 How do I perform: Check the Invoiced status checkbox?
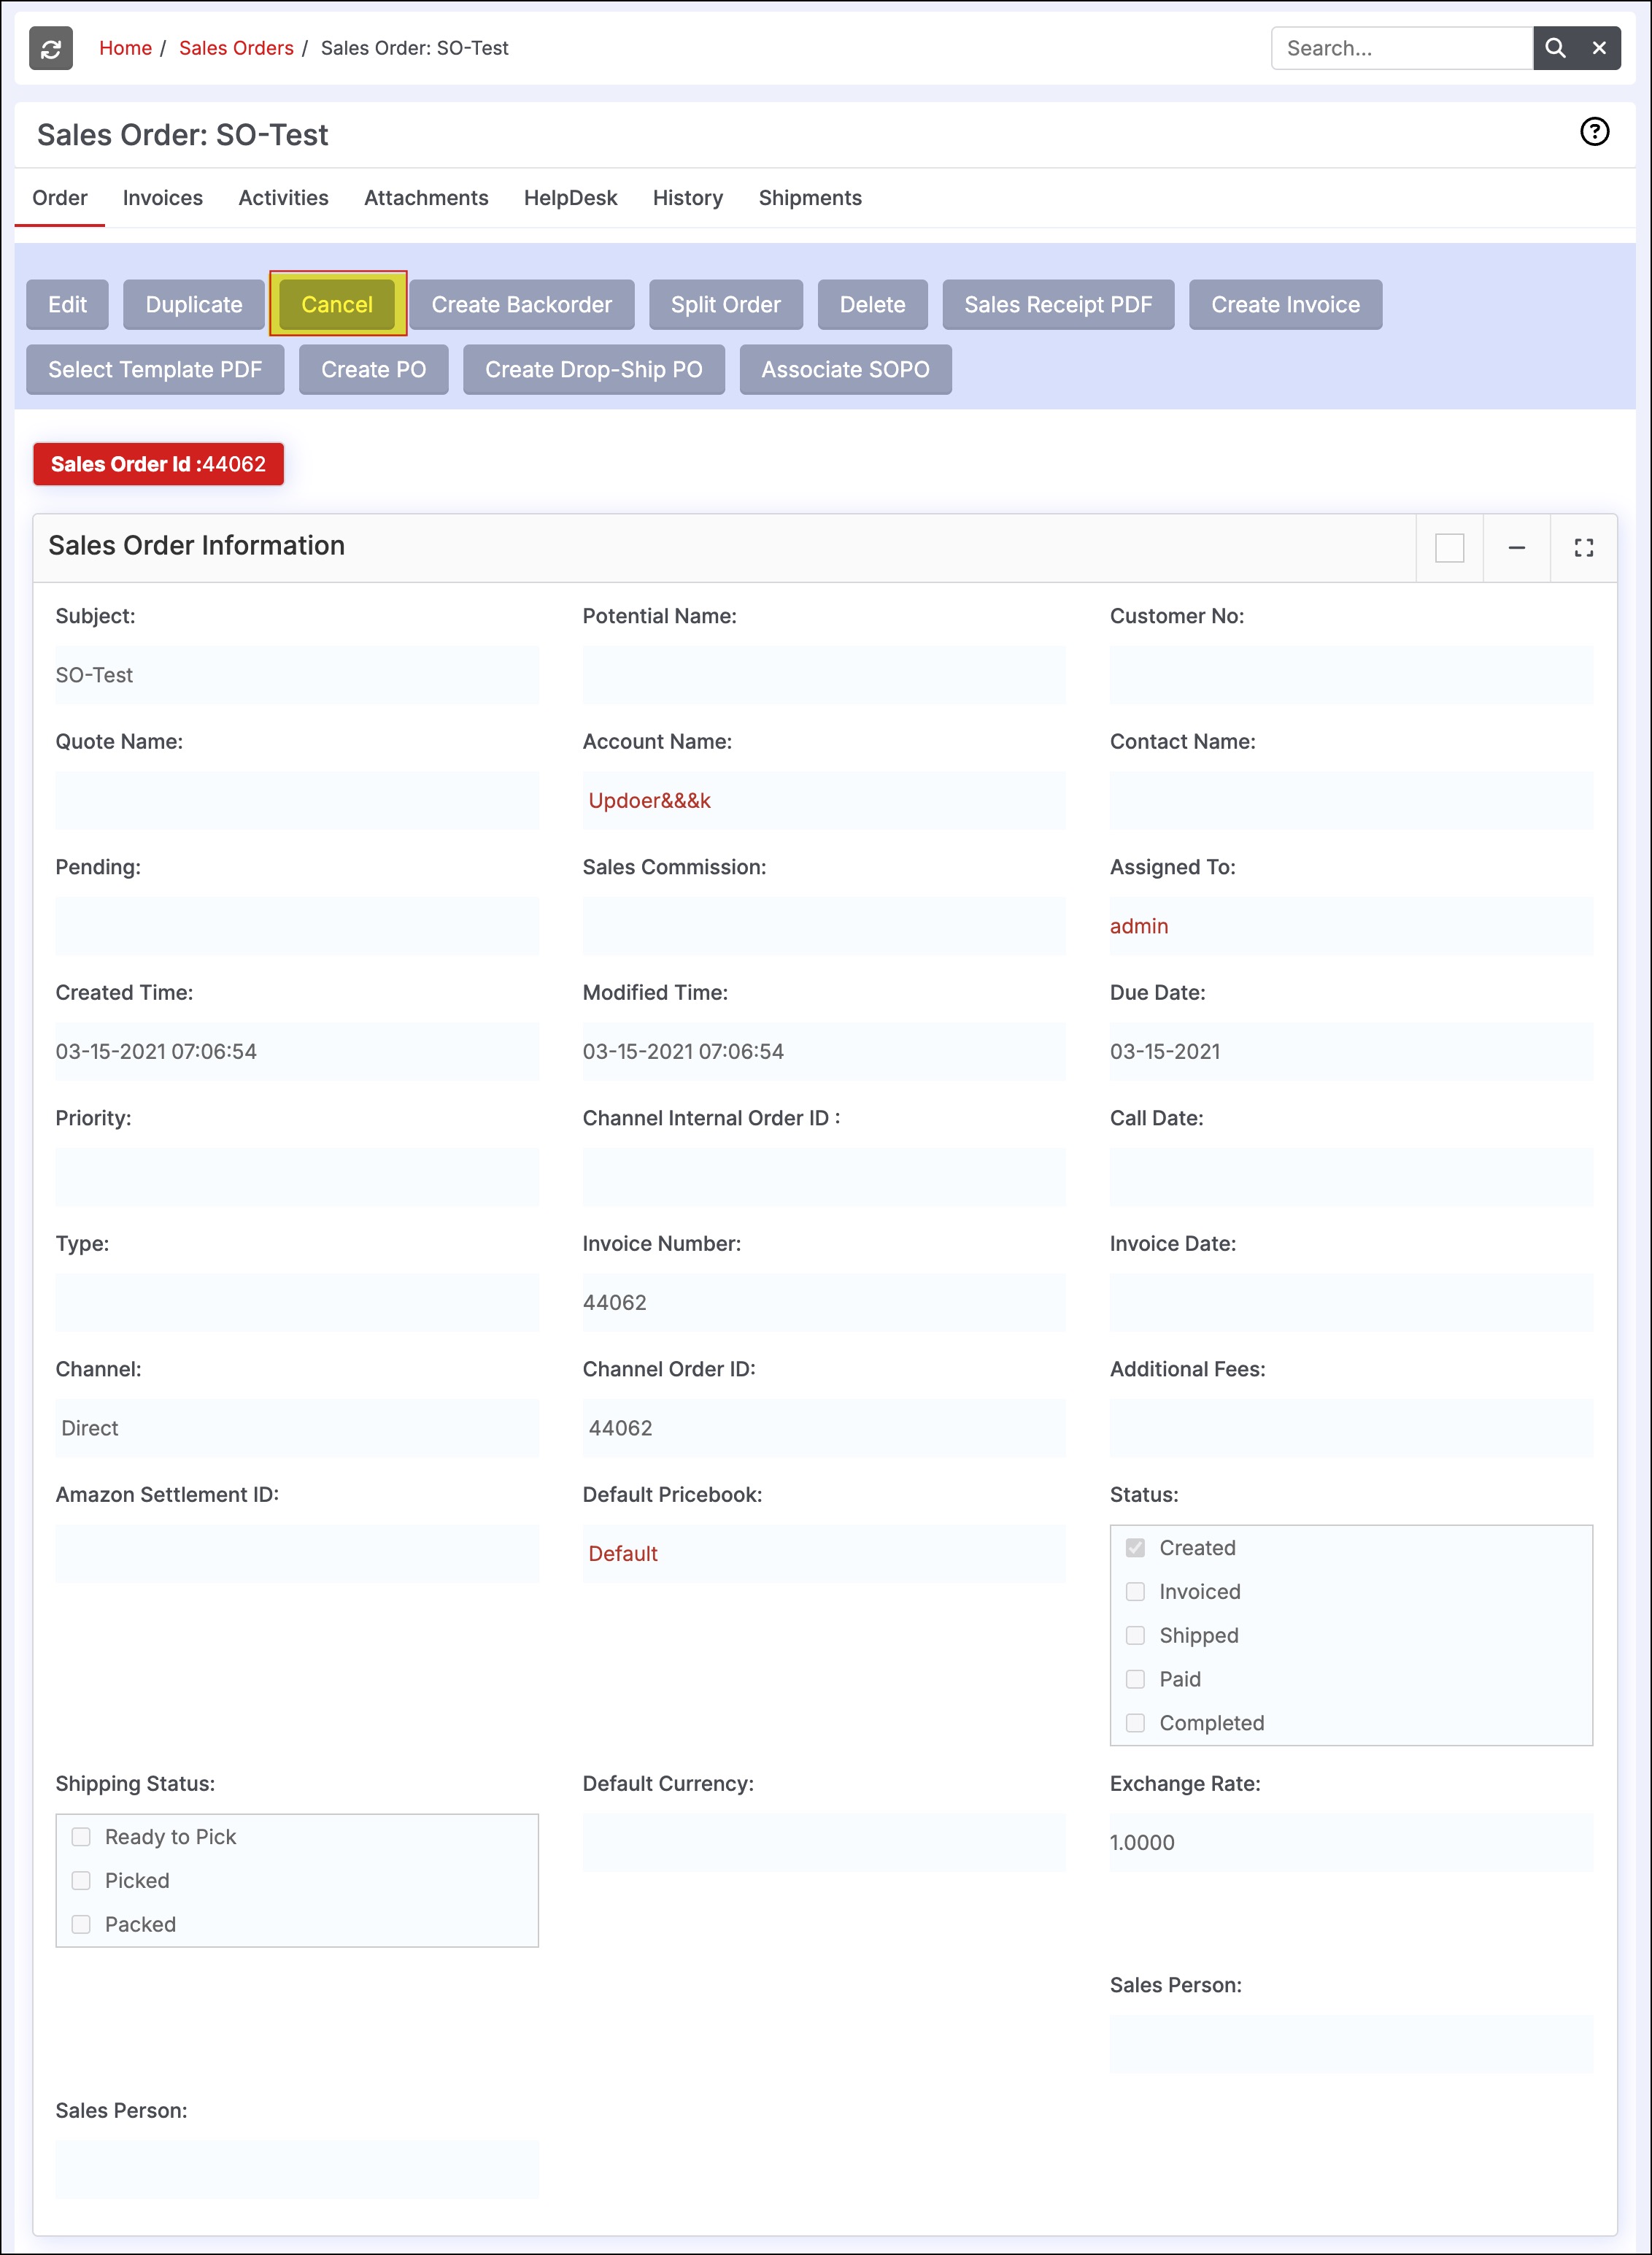coord(1135,1591)
